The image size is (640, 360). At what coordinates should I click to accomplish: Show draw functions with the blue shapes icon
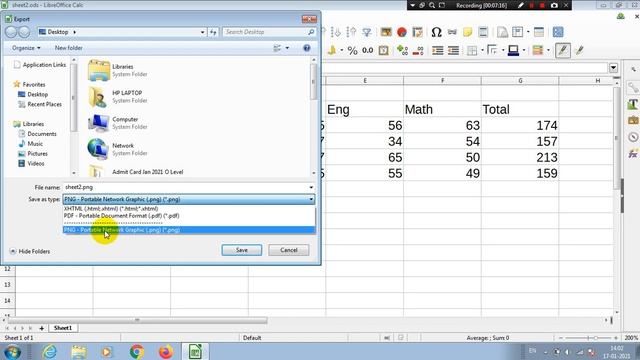tap(558, 32)
